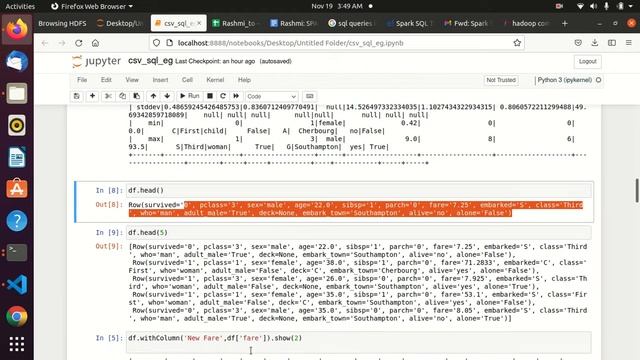Click the Jupyter logo
This screenshot has height=360, width=640.
click(x=96, y=61)
